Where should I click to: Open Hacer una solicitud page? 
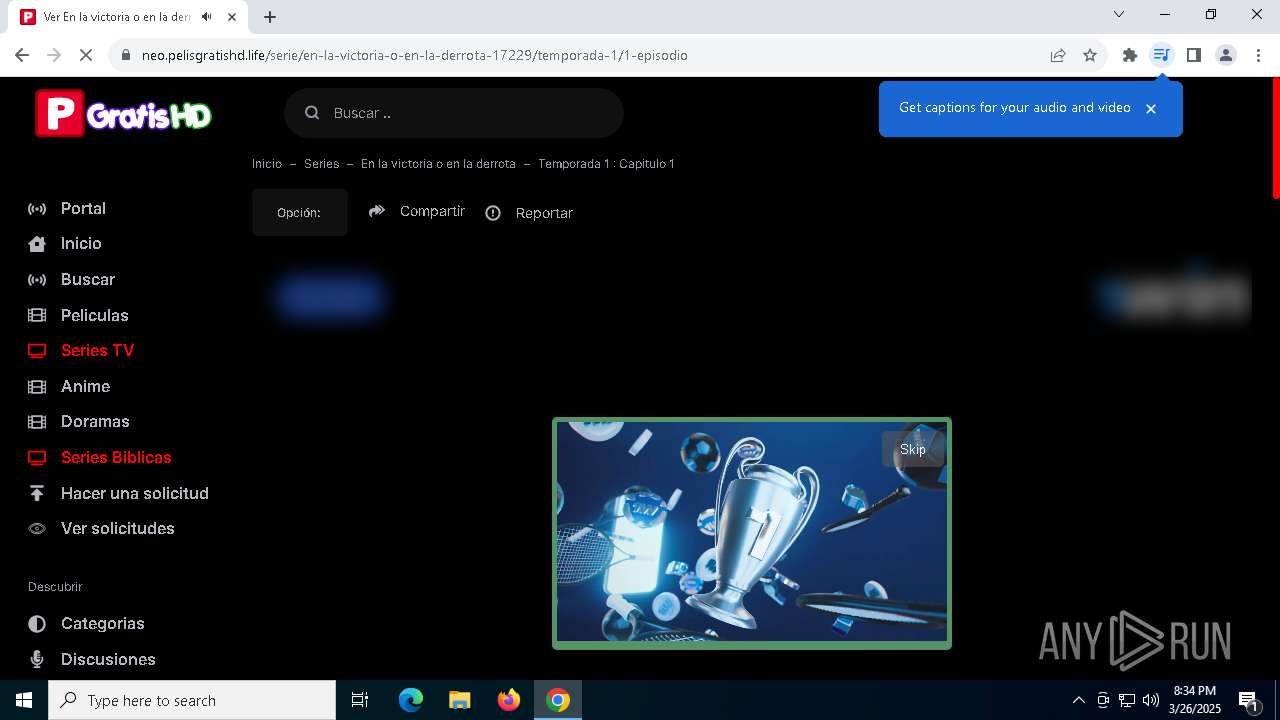pyautogui.click(x=135, y=493)
